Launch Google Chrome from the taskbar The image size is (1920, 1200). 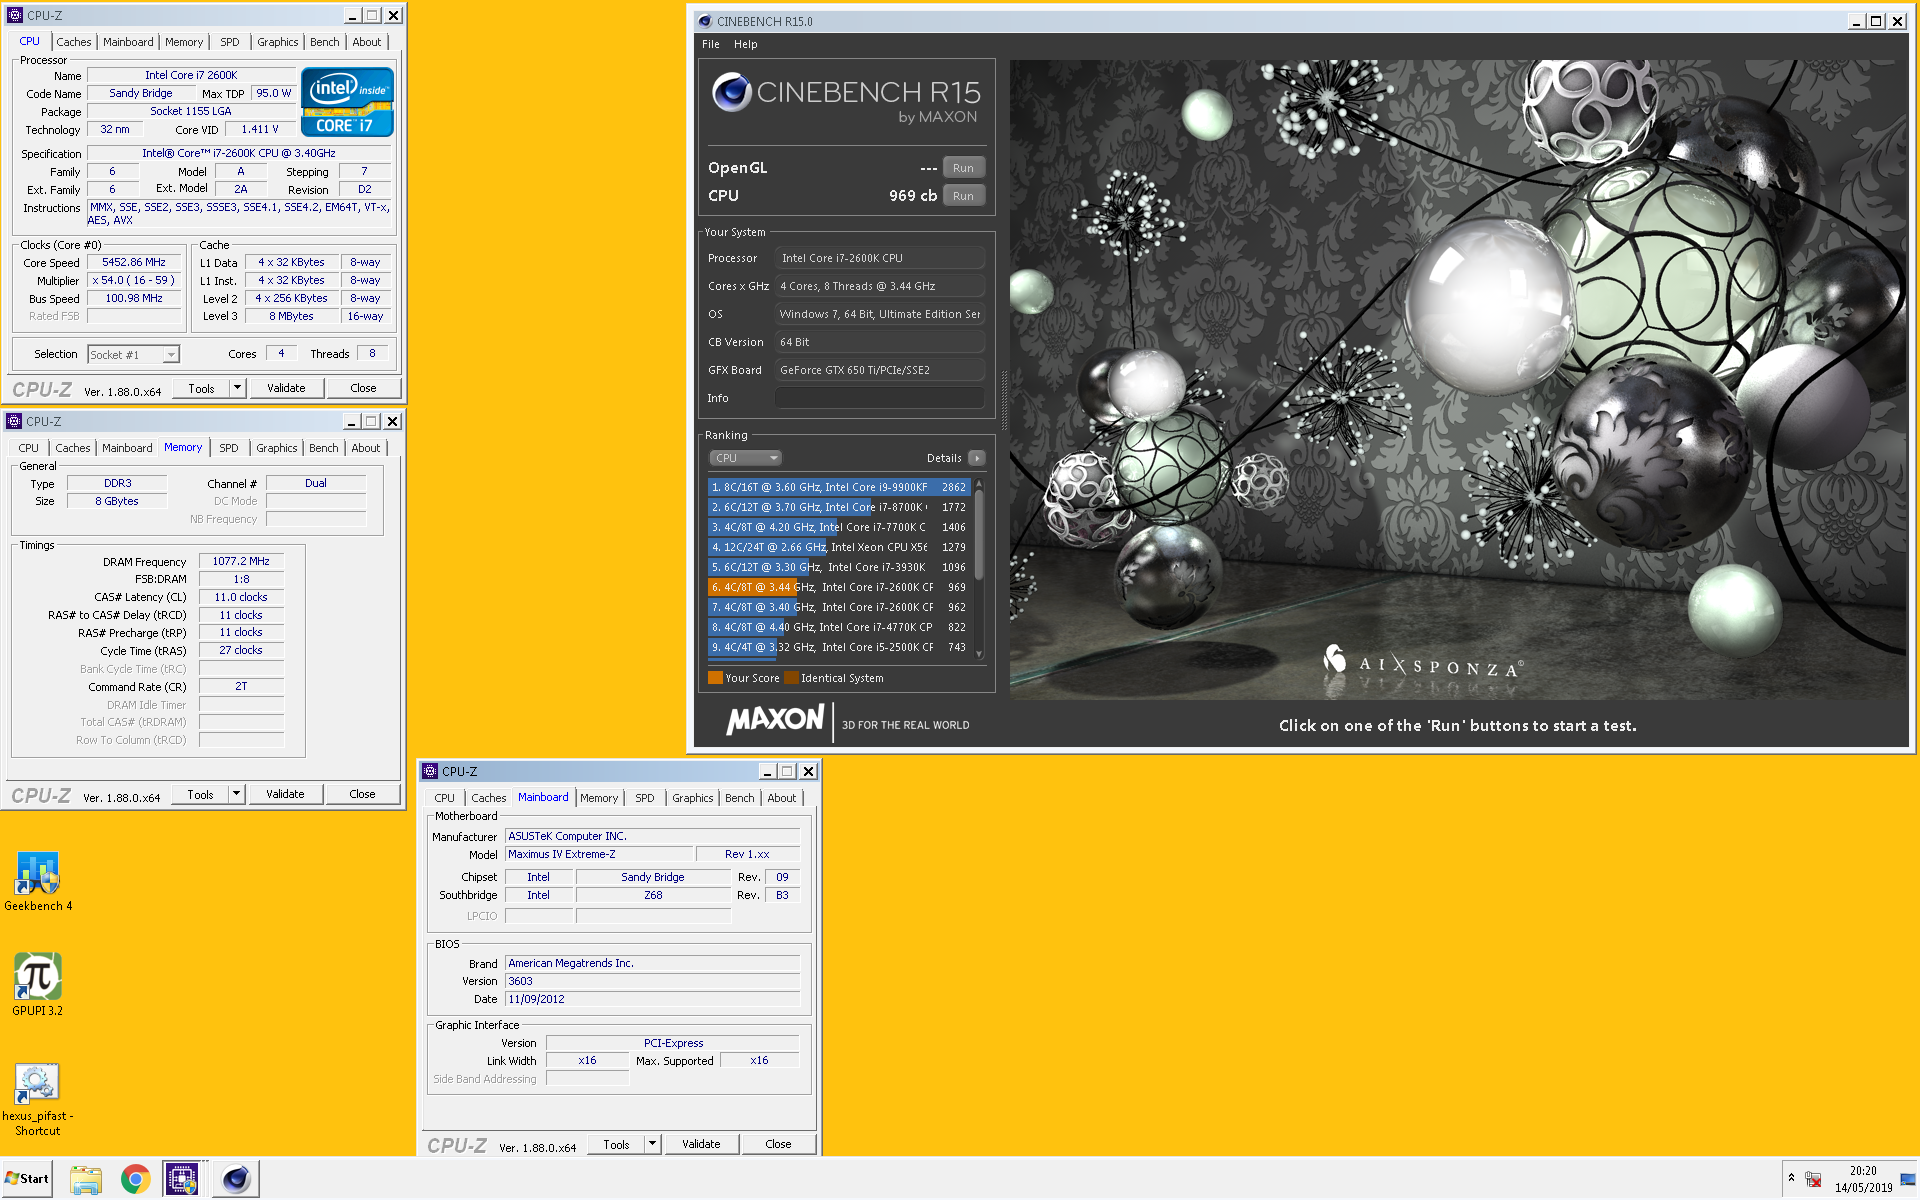pyautogui.click(x=135, y=1179)
